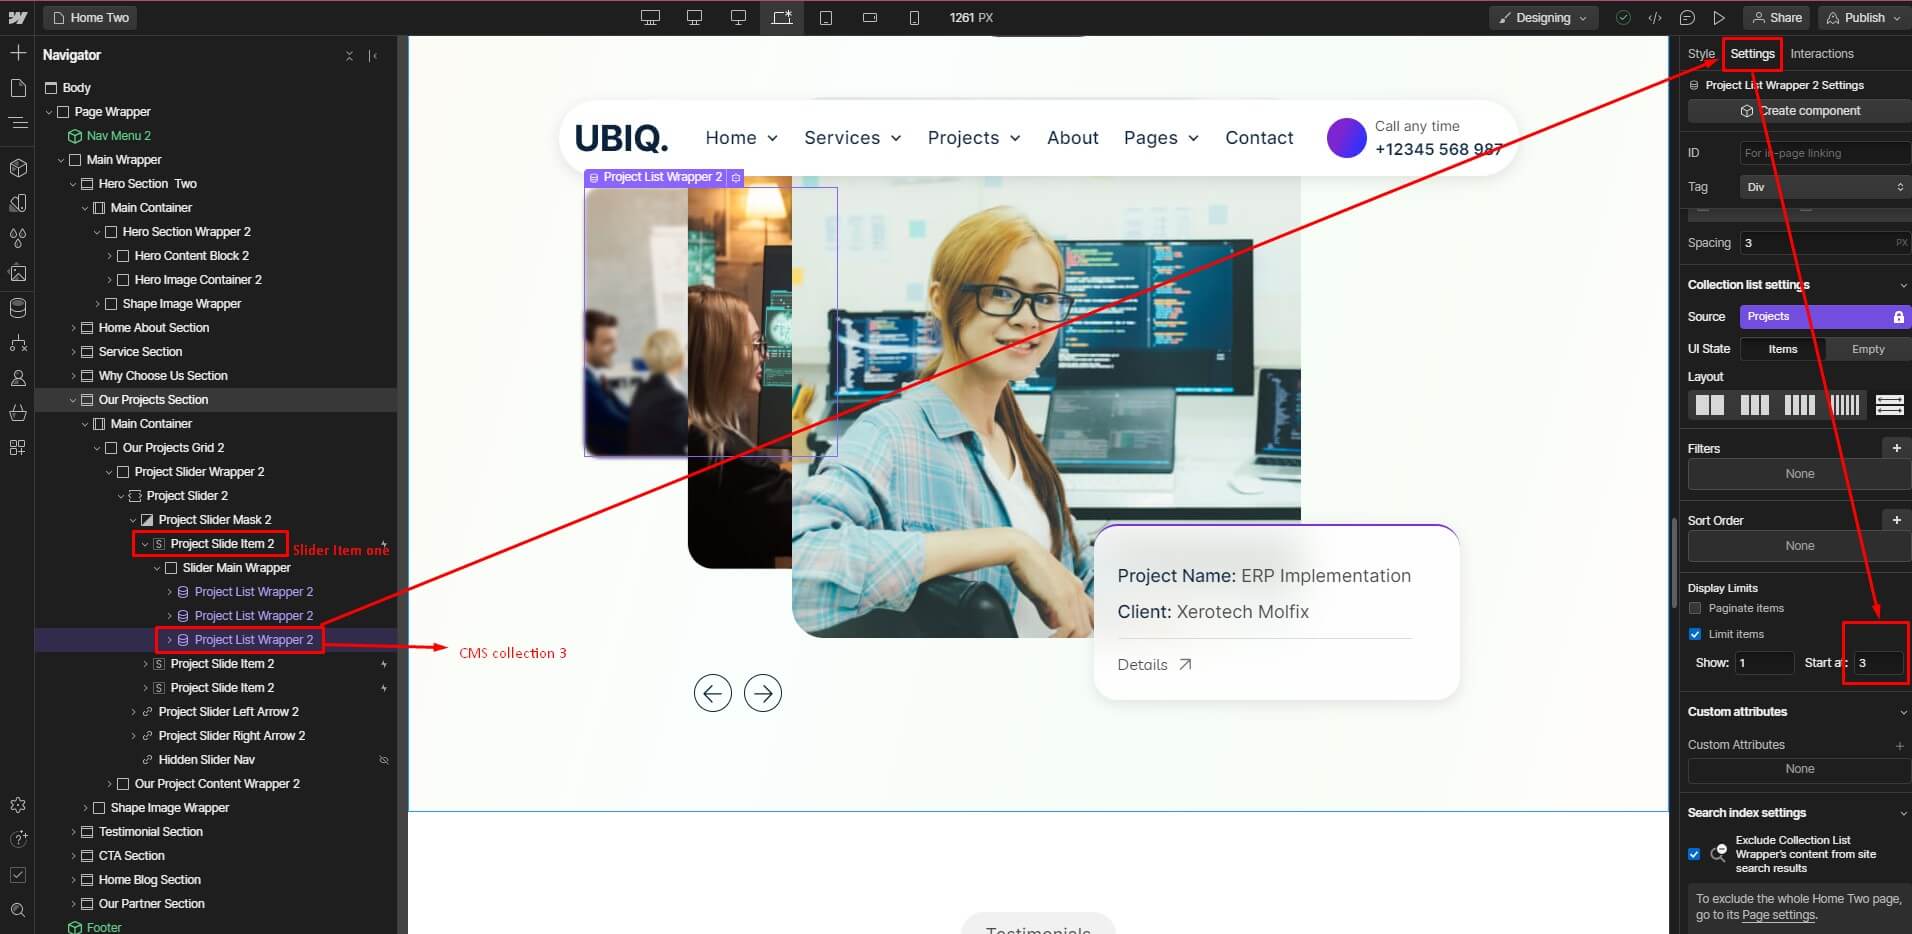The width and height of the screenshot is (1912, 934).
Task: Select the base desktop breakpoint with star
Action: pos(782,17)
